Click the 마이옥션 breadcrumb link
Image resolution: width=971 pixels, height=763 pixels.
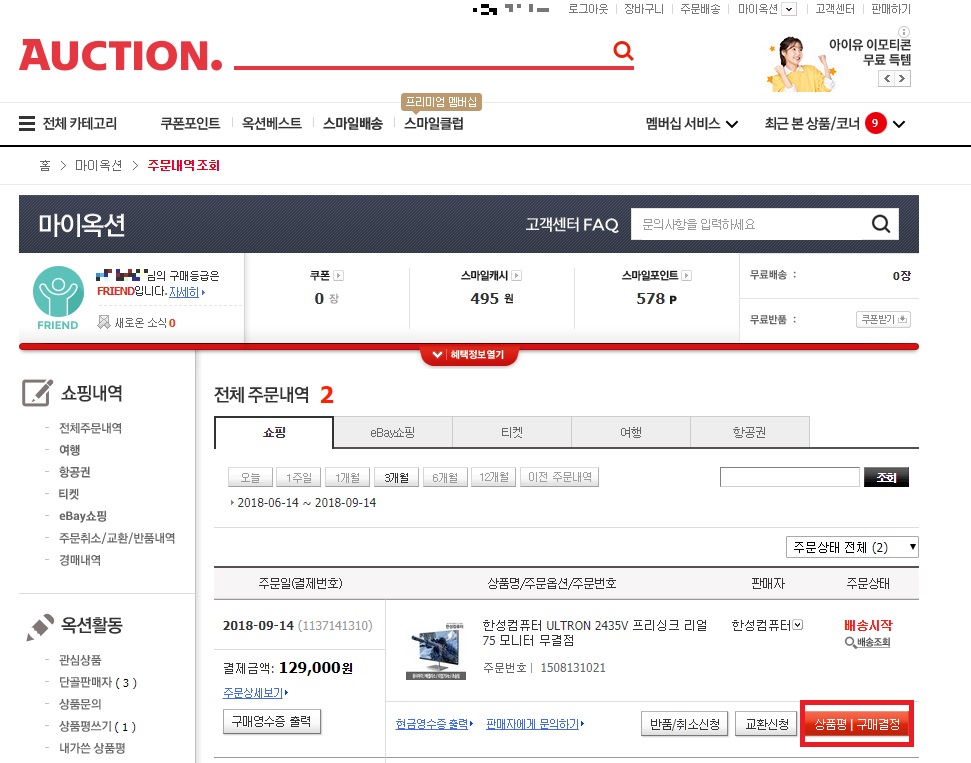coord(98,165)
